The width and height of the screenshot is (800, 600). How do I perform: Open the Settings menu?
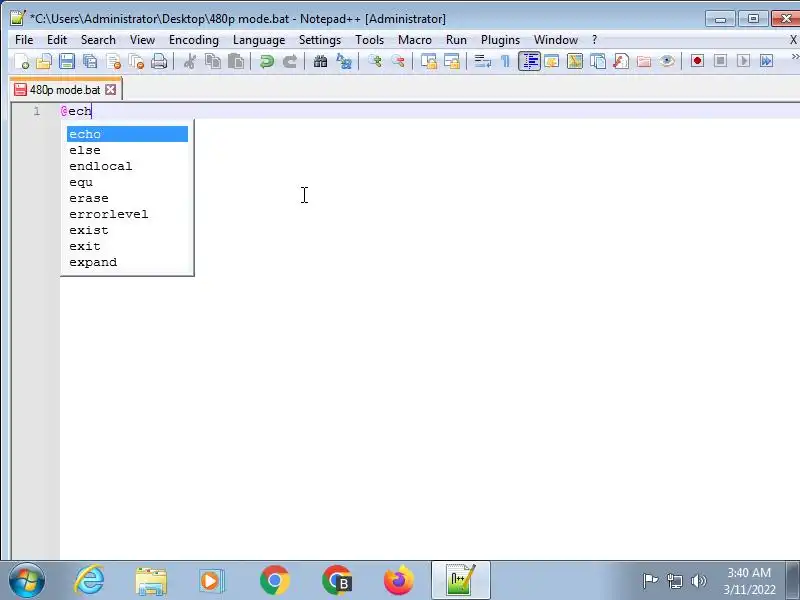(x=320, y=40)
